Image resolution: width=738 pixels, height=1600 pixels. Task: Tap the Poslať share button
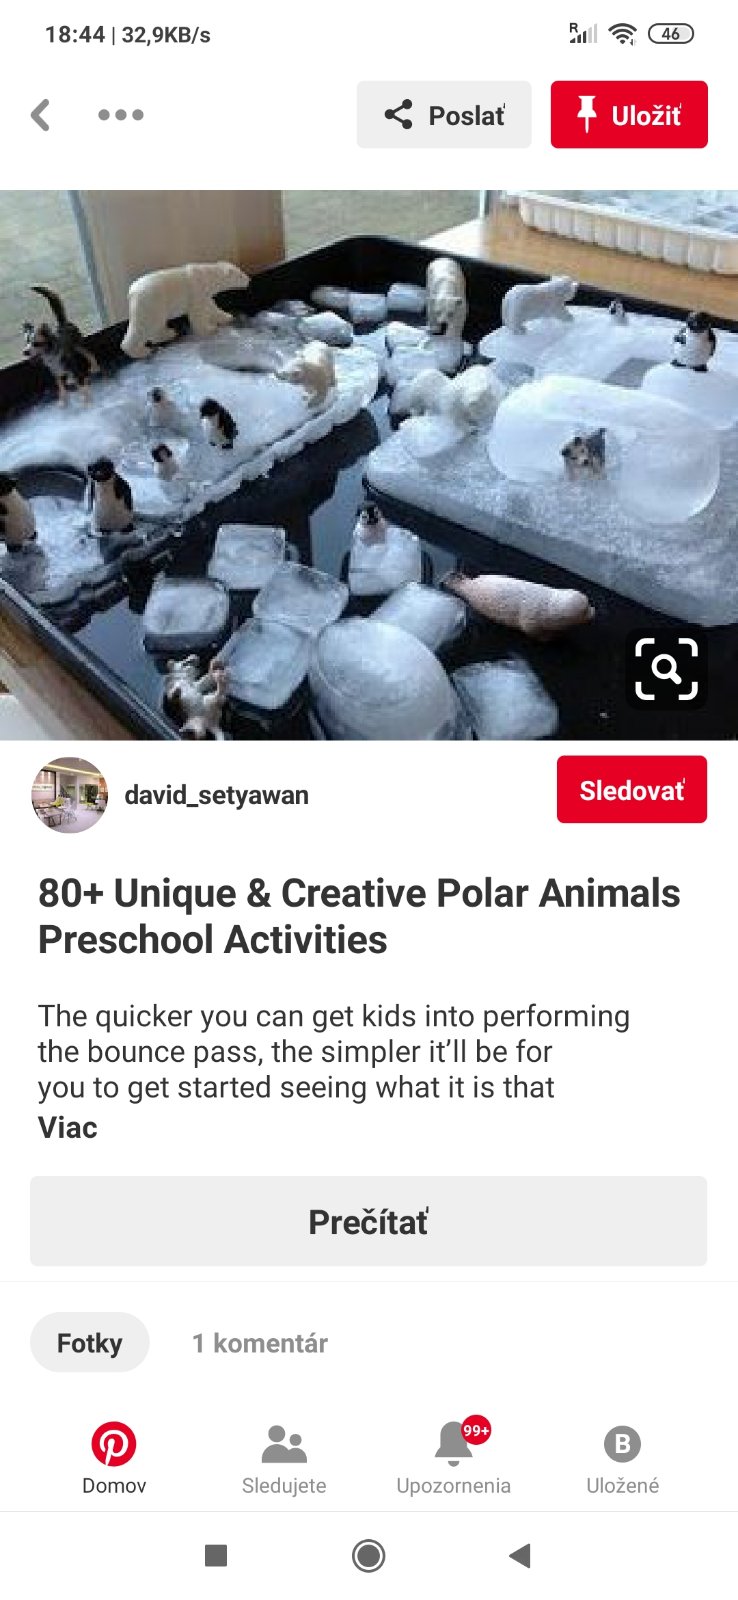[x=444, y=115]
